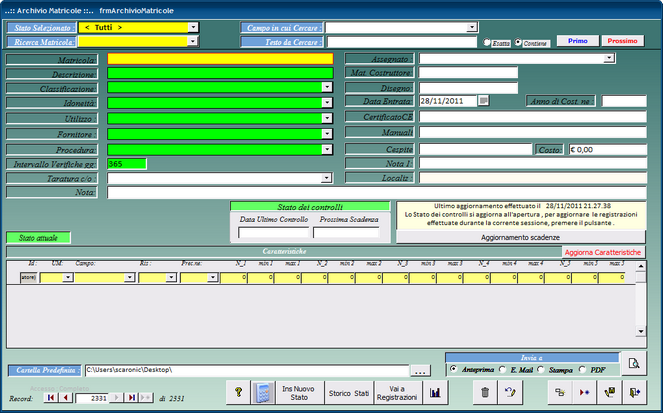The image size is (663, 413).
Task: Click the Primo search button
Action: (x=578, y=41)
